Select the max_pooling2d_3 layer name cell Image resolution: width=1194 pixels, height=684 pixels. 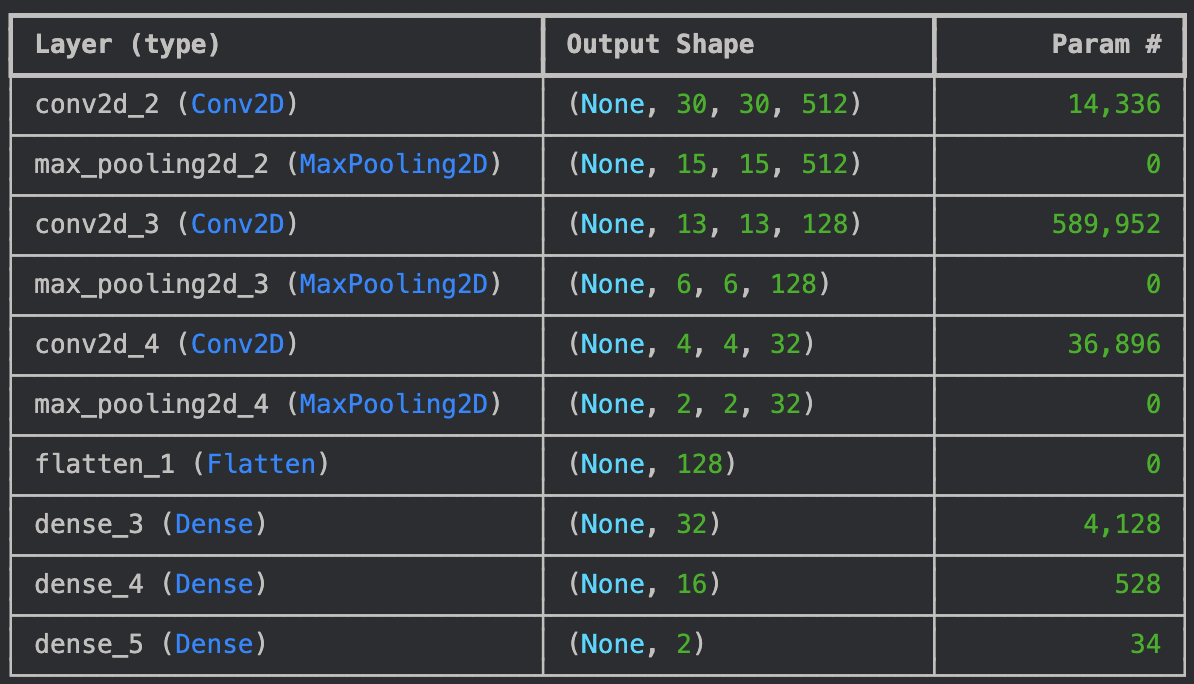tap(267, 285)
